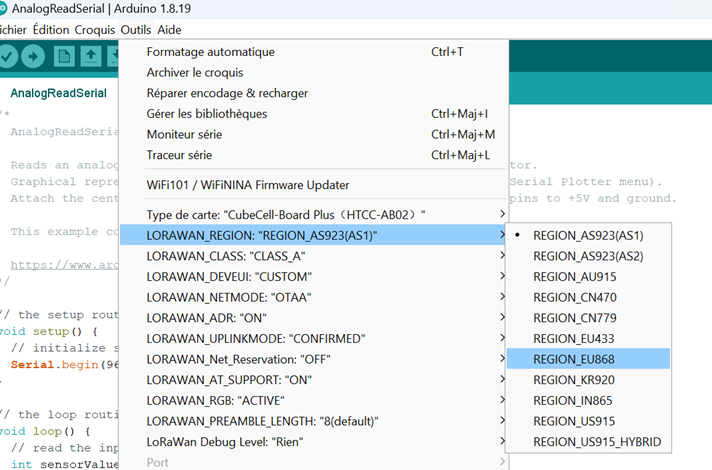
Task: Select the REGION_US915_HYBRID option
Action: pyautogui.click(x=588, y=442)
